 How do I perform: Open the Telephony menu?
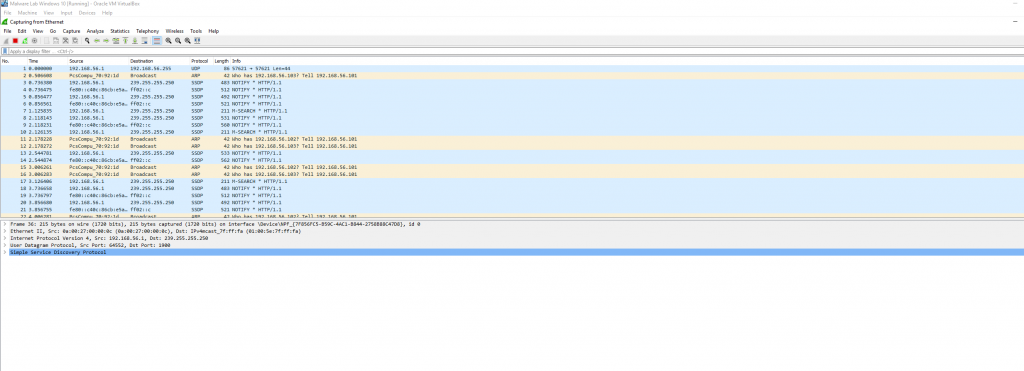(x=148, y=31)
